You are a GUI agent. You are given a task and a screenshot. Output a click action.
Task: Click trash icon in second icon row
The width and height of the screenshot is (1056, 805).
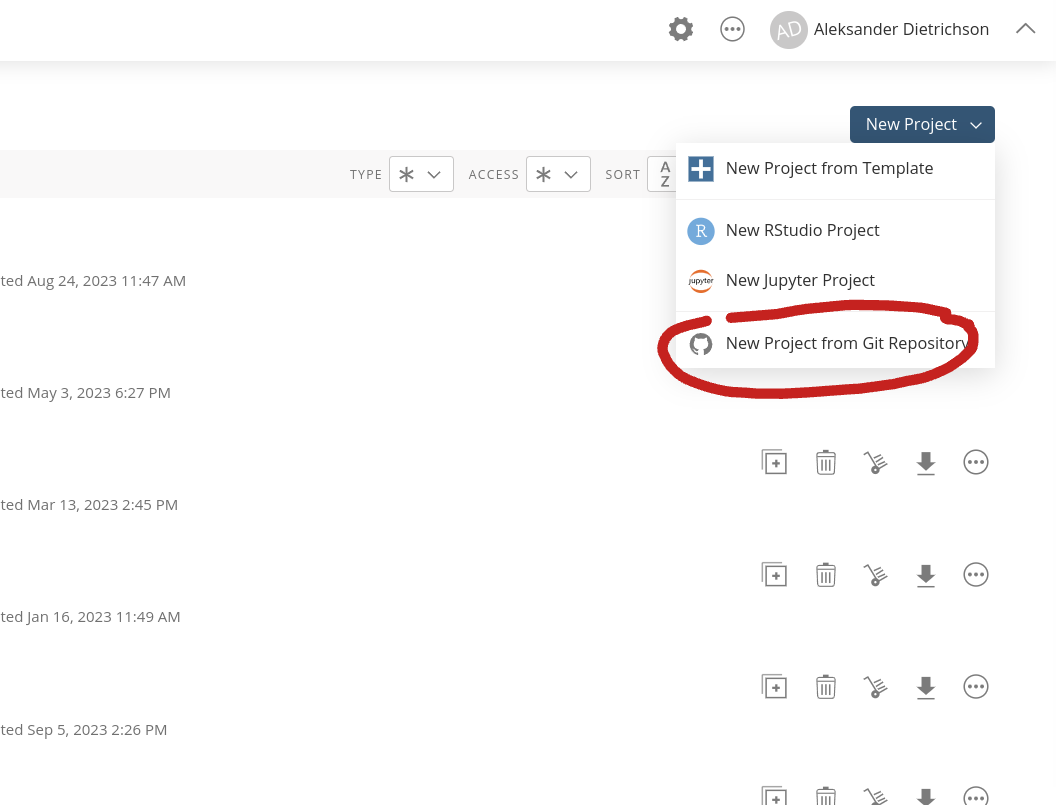(x=826, y=574)
